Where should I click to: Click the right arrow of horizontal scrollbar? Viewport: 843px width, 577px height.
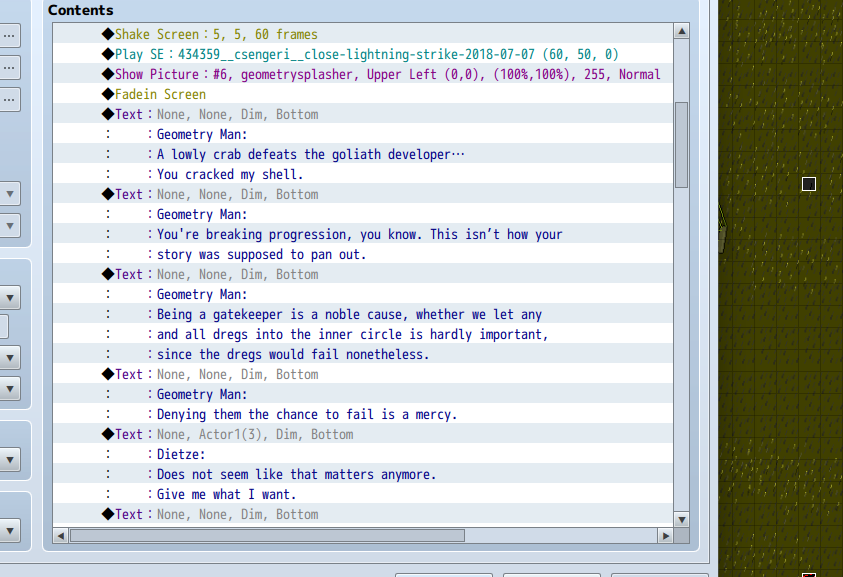click(666, 536)
